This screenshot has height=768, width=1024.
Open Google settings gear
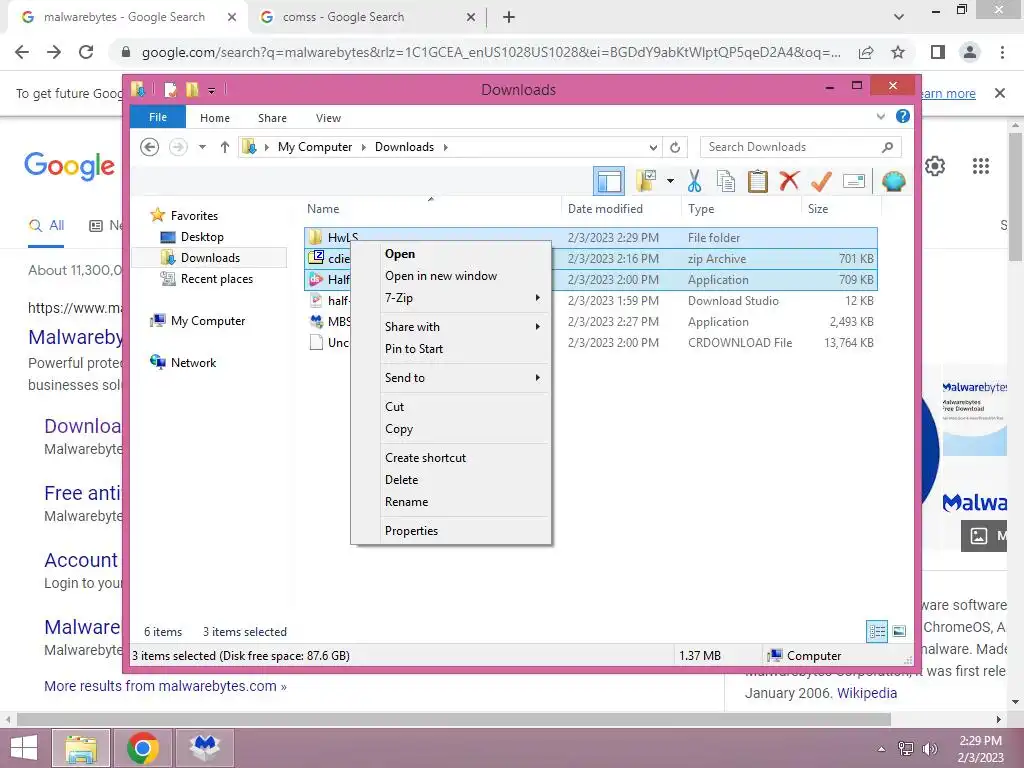tap(935, 166)
